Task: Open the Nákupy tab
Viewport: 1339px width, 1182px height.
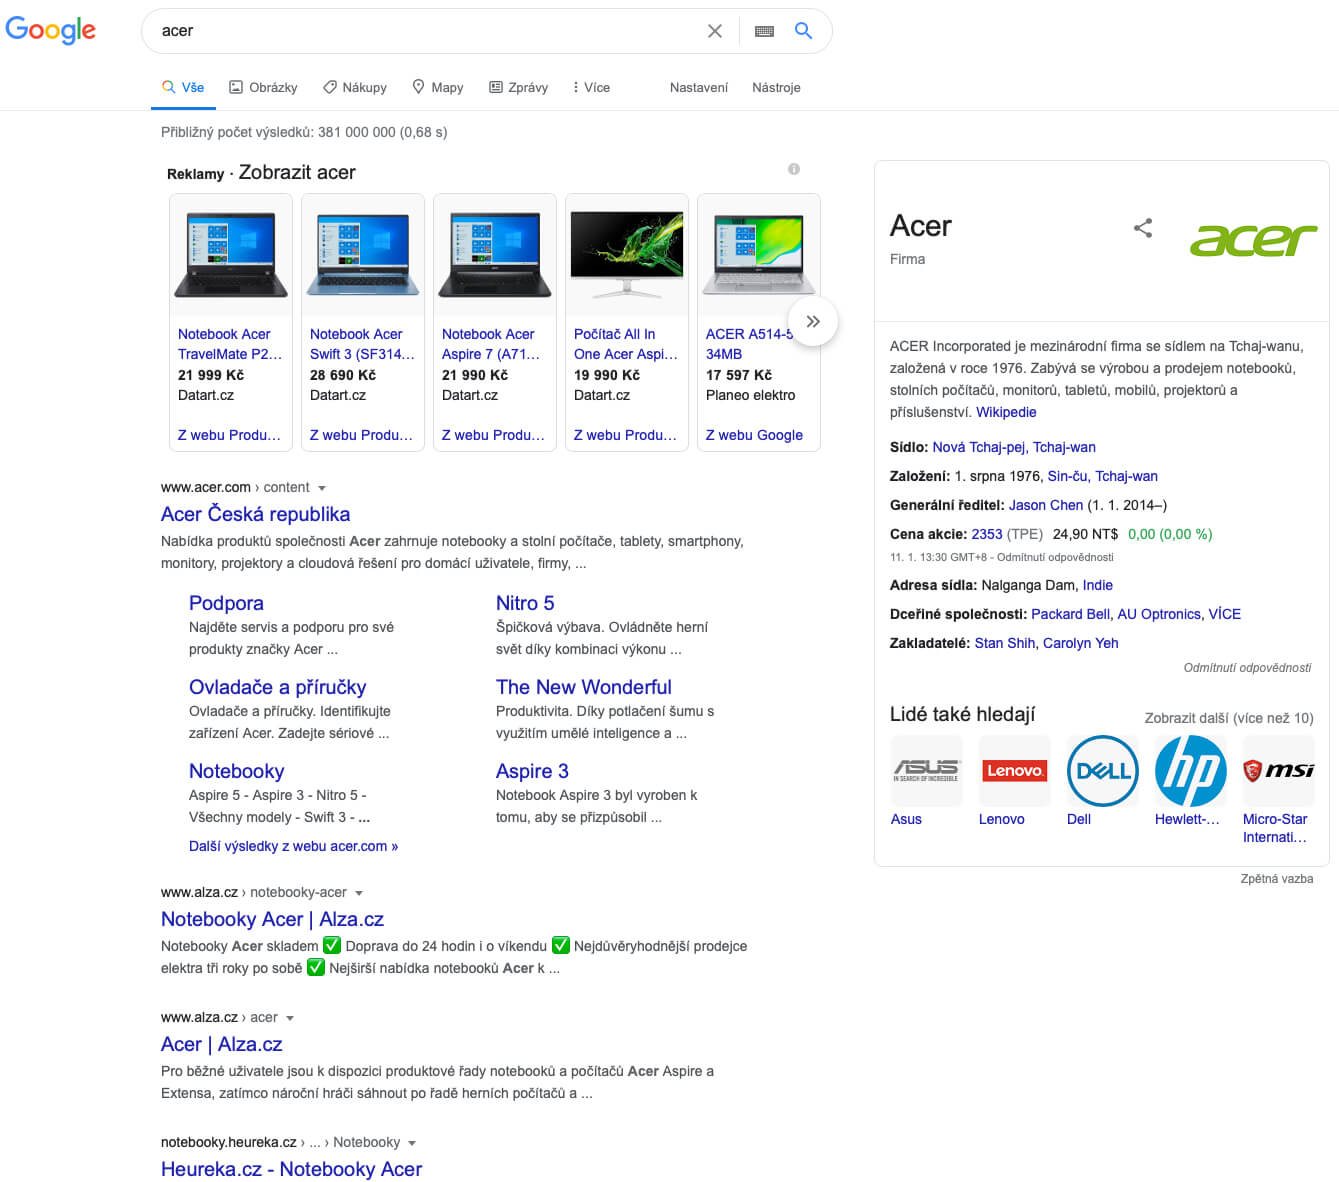Action: [x=355, y=88]
